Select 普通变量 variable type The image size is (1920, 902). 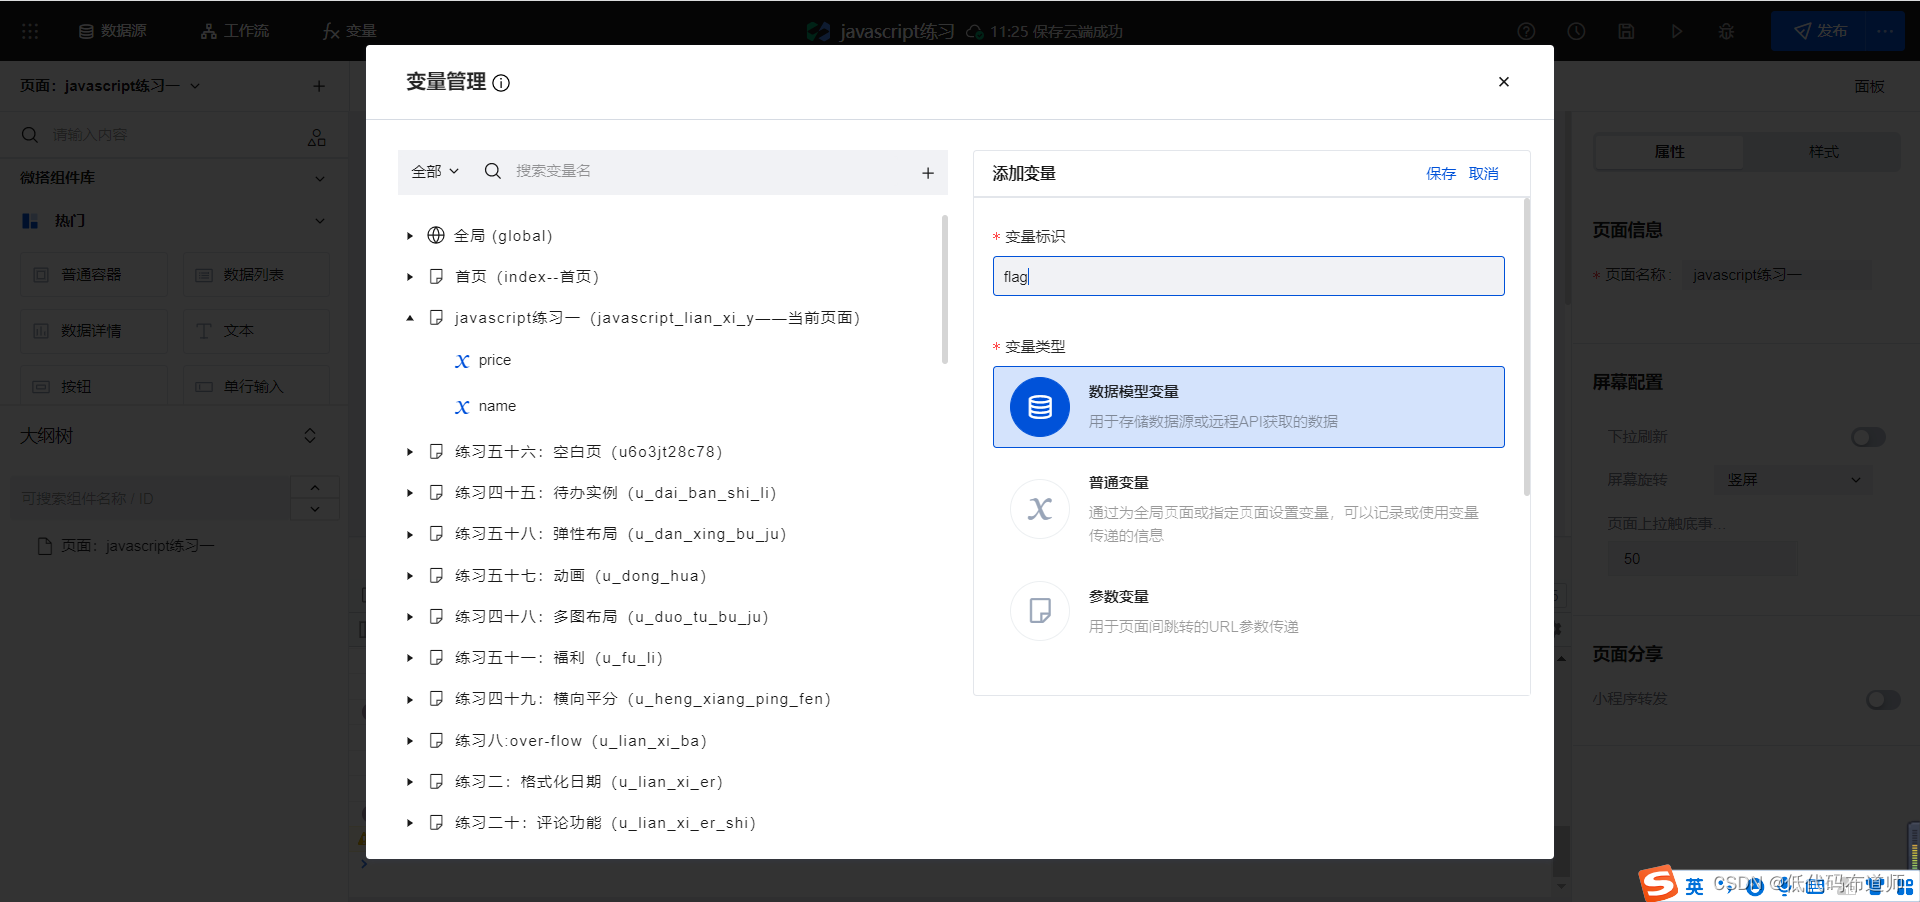tap(1248, 509)
